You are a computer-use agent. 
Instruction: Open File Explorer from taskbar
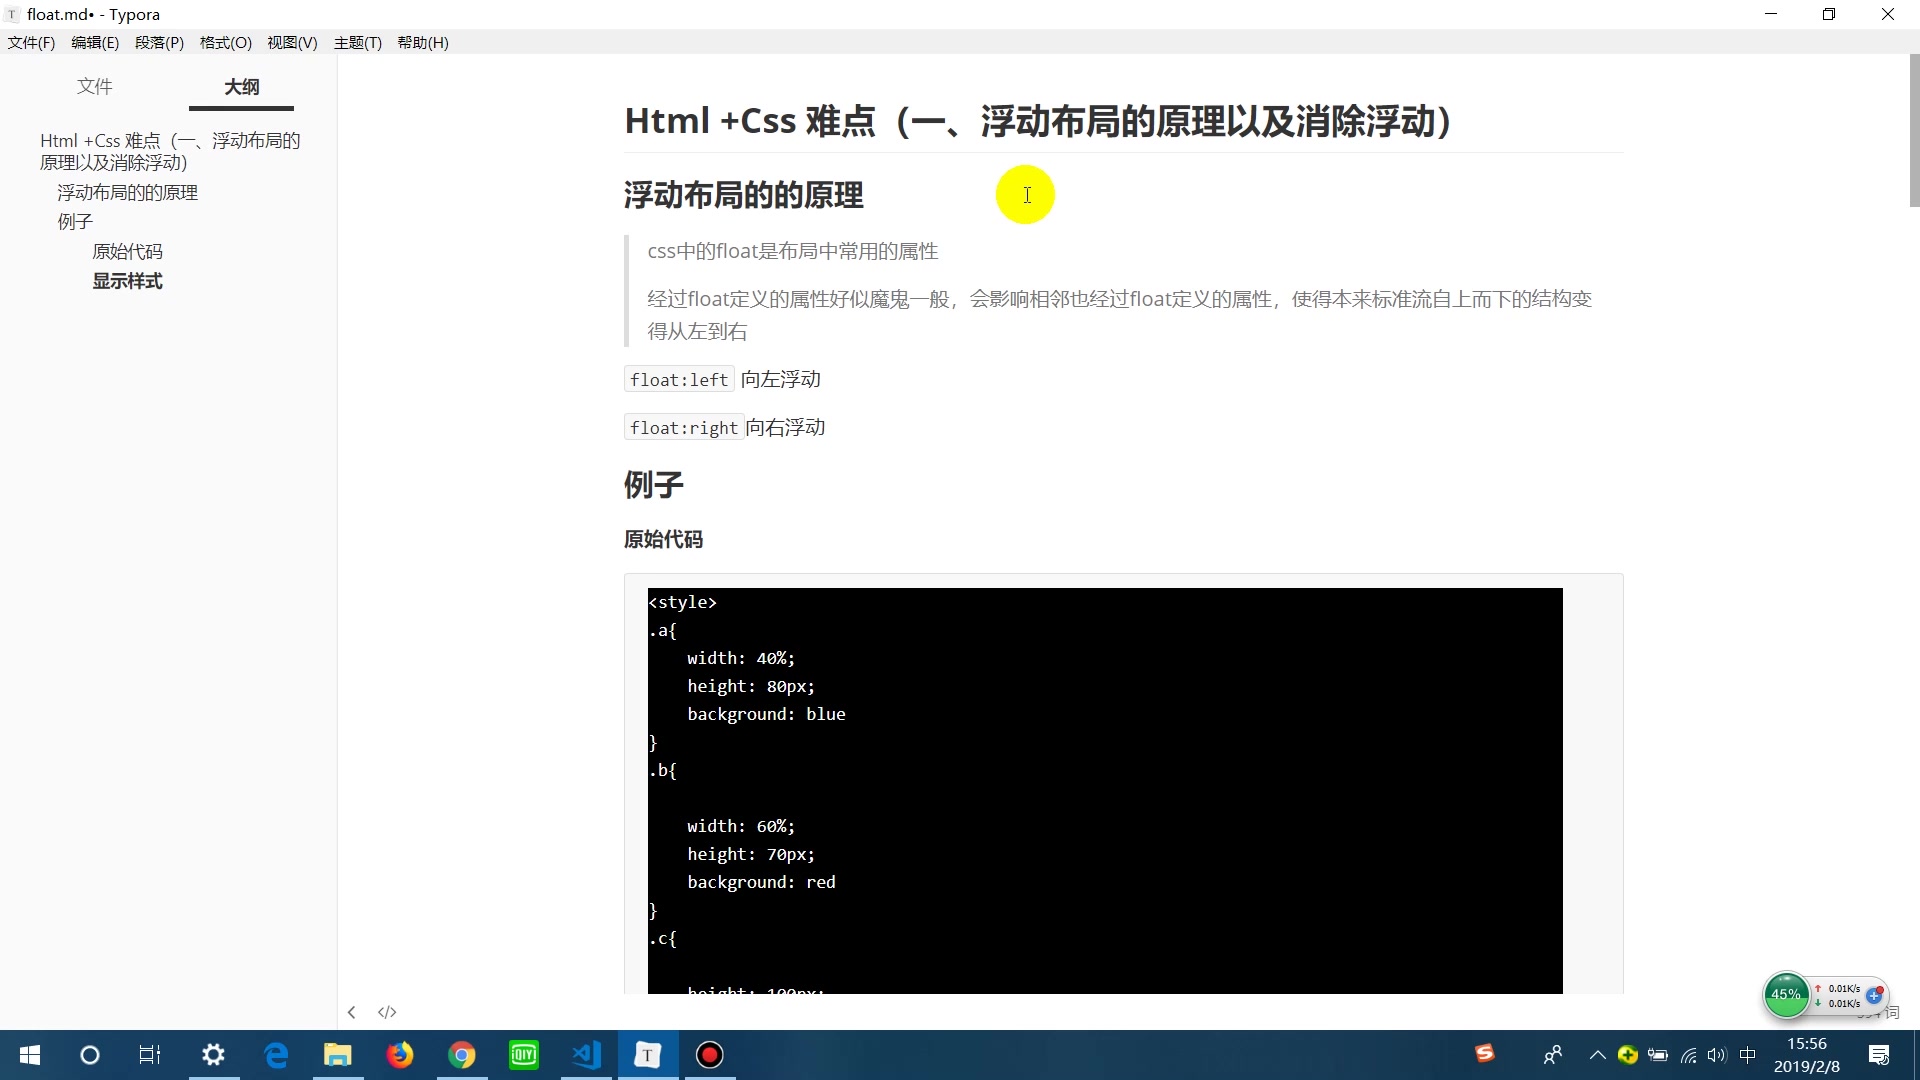338,1055
